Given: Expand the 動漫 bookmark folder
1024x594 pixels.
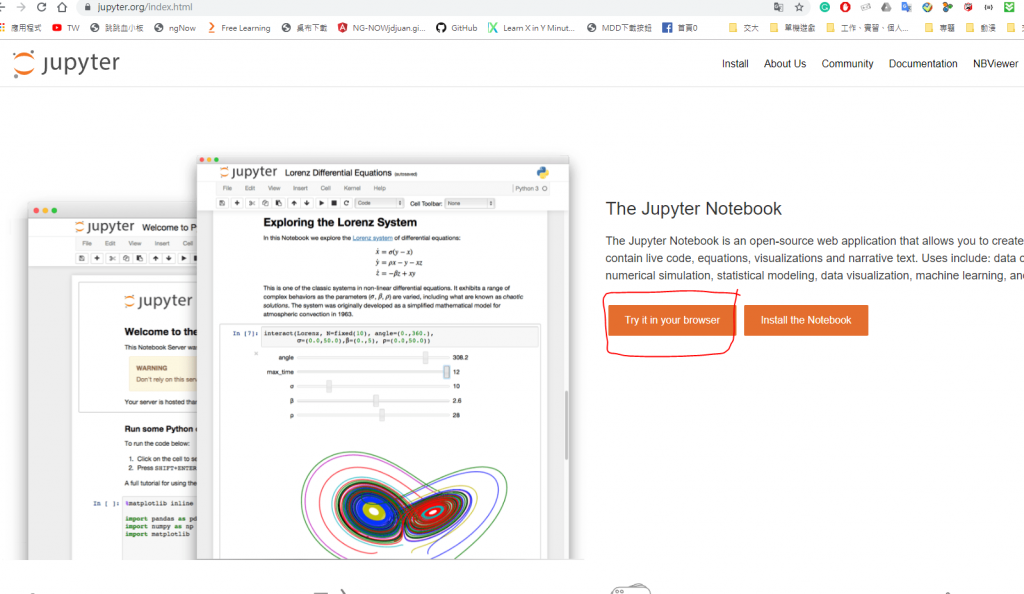Looking at the screenshot, I should (x=981, y=28).
